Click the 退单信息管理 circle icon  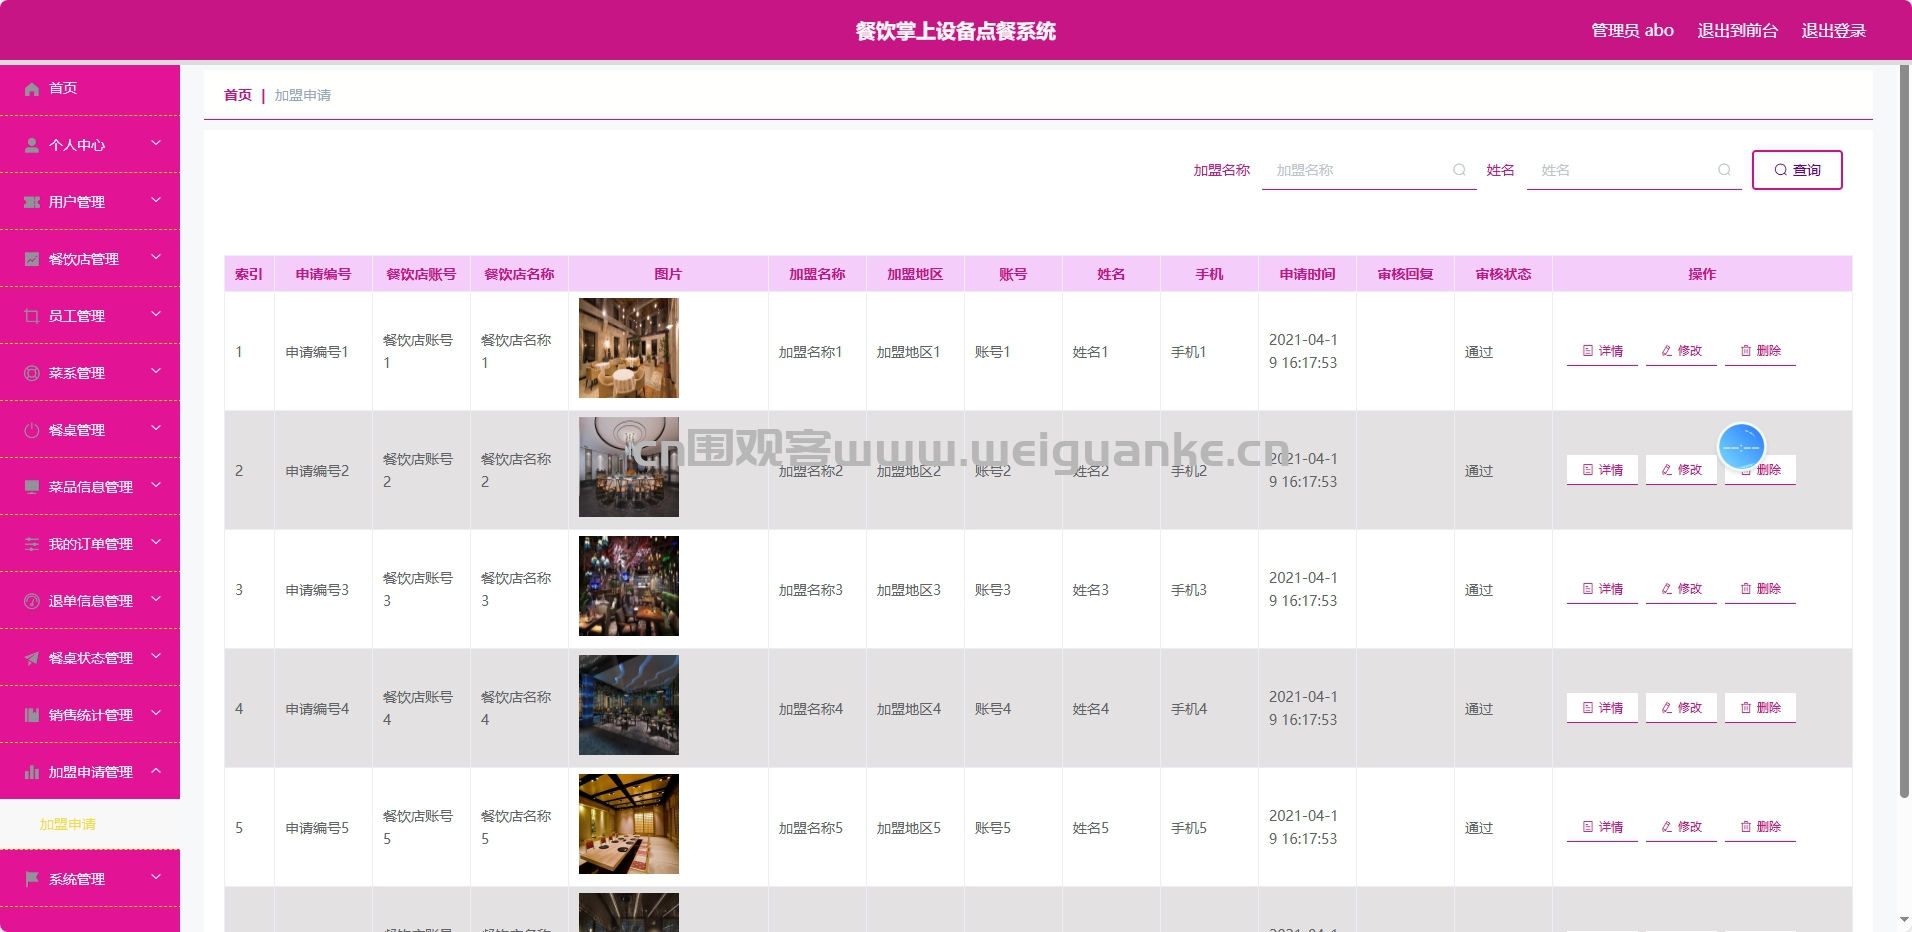tap(32, 601)
